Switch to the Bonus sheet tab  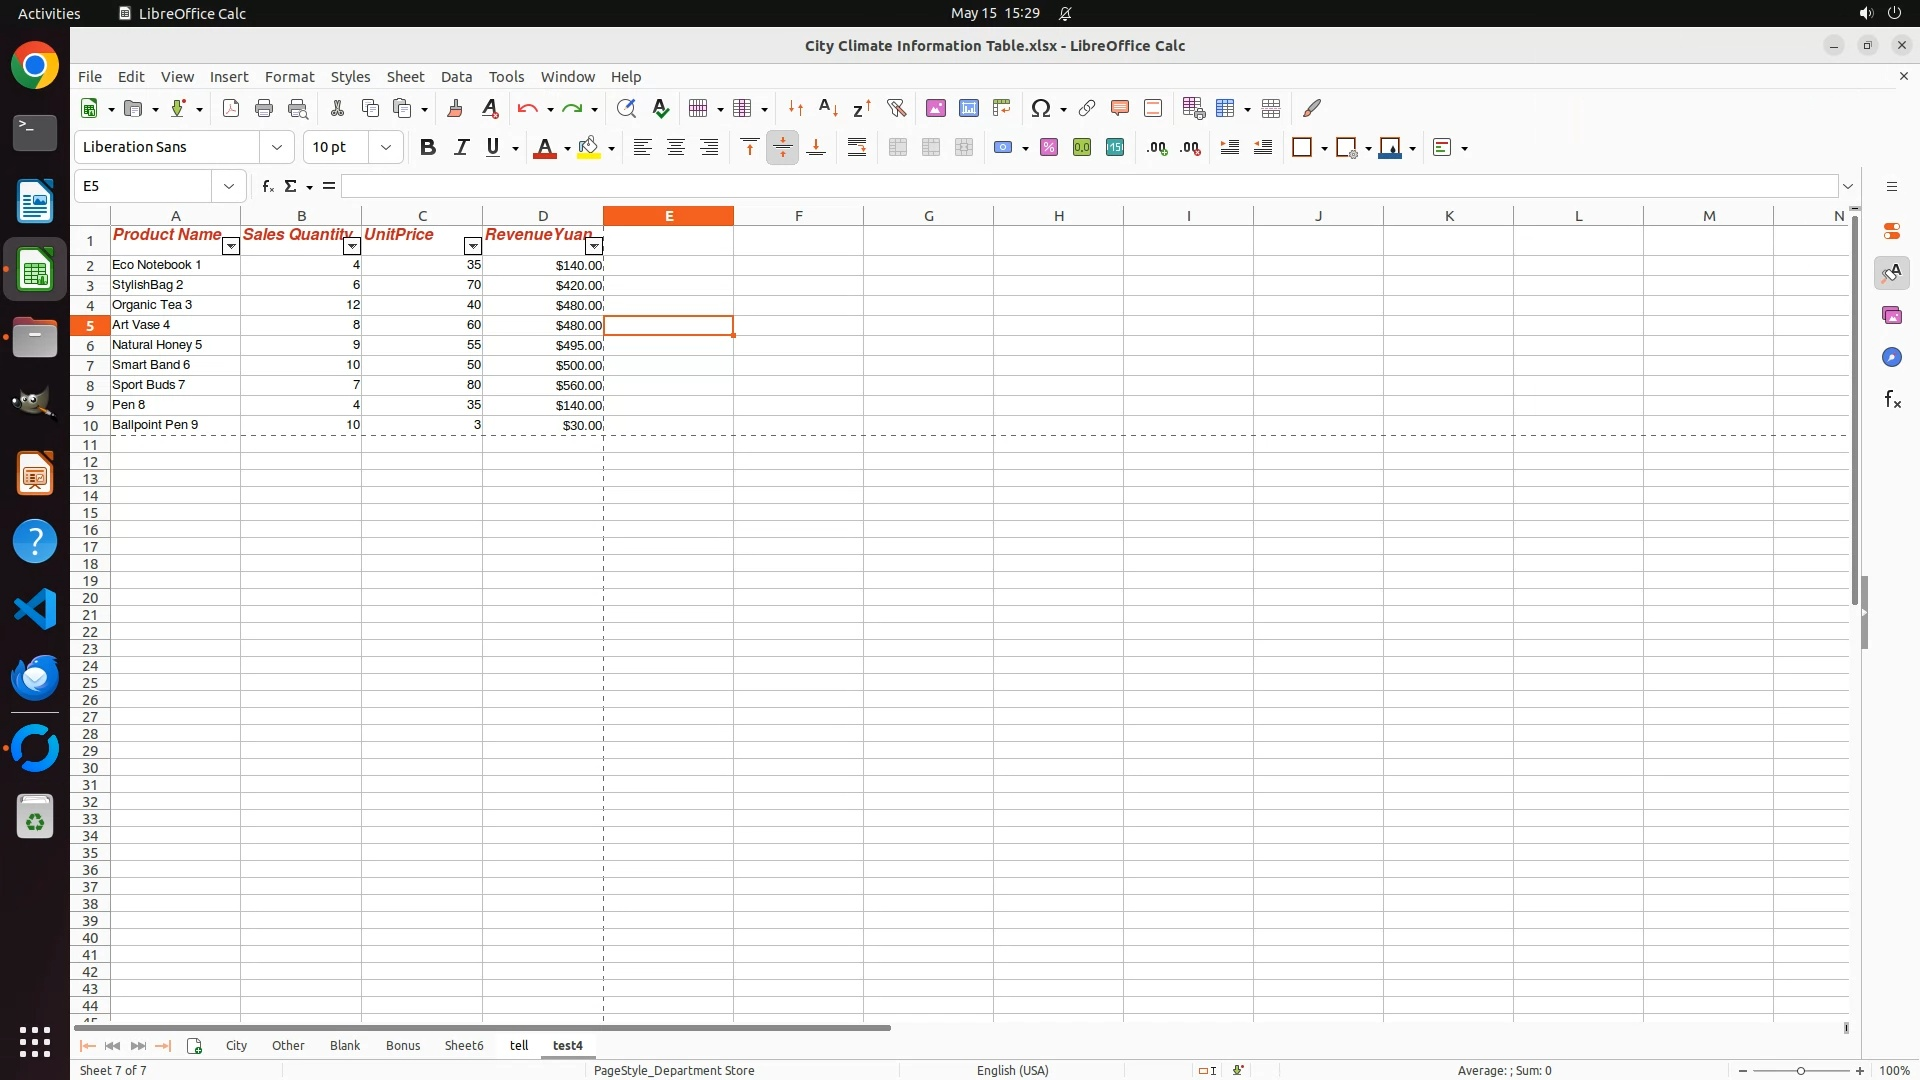coord(403,1046)
